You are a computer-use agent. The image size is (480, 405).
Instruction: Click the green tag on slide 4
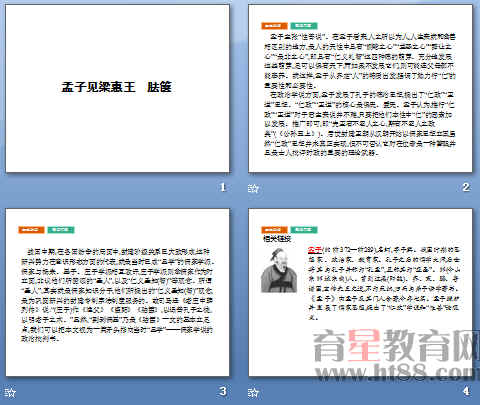[x=304, y=230]
